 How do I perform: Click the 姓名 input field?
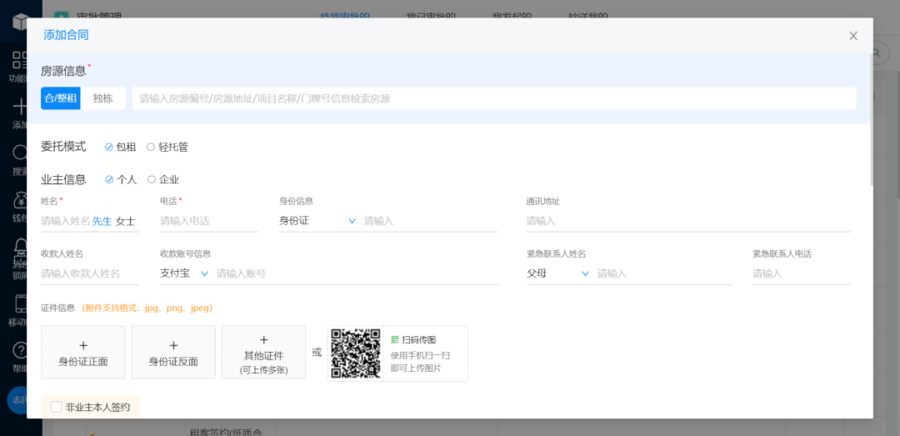pyautogui.click(x=65, y=221)
